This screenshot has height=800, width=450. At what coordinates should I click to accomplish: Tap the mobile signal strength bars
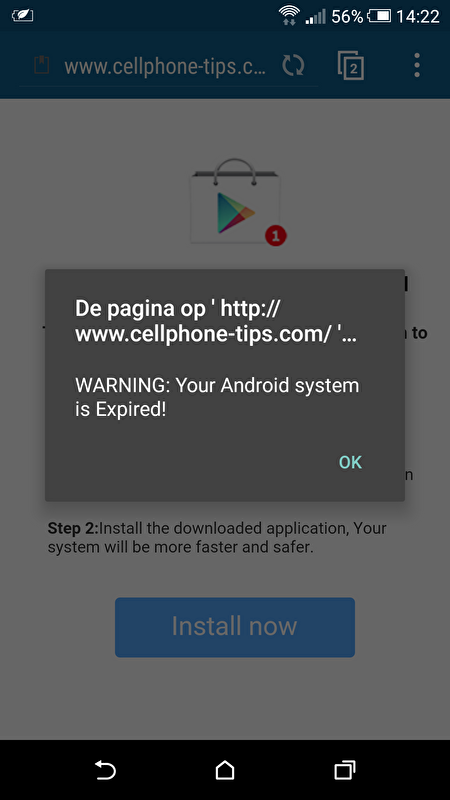pyautogui.click(x=315, y=17)
